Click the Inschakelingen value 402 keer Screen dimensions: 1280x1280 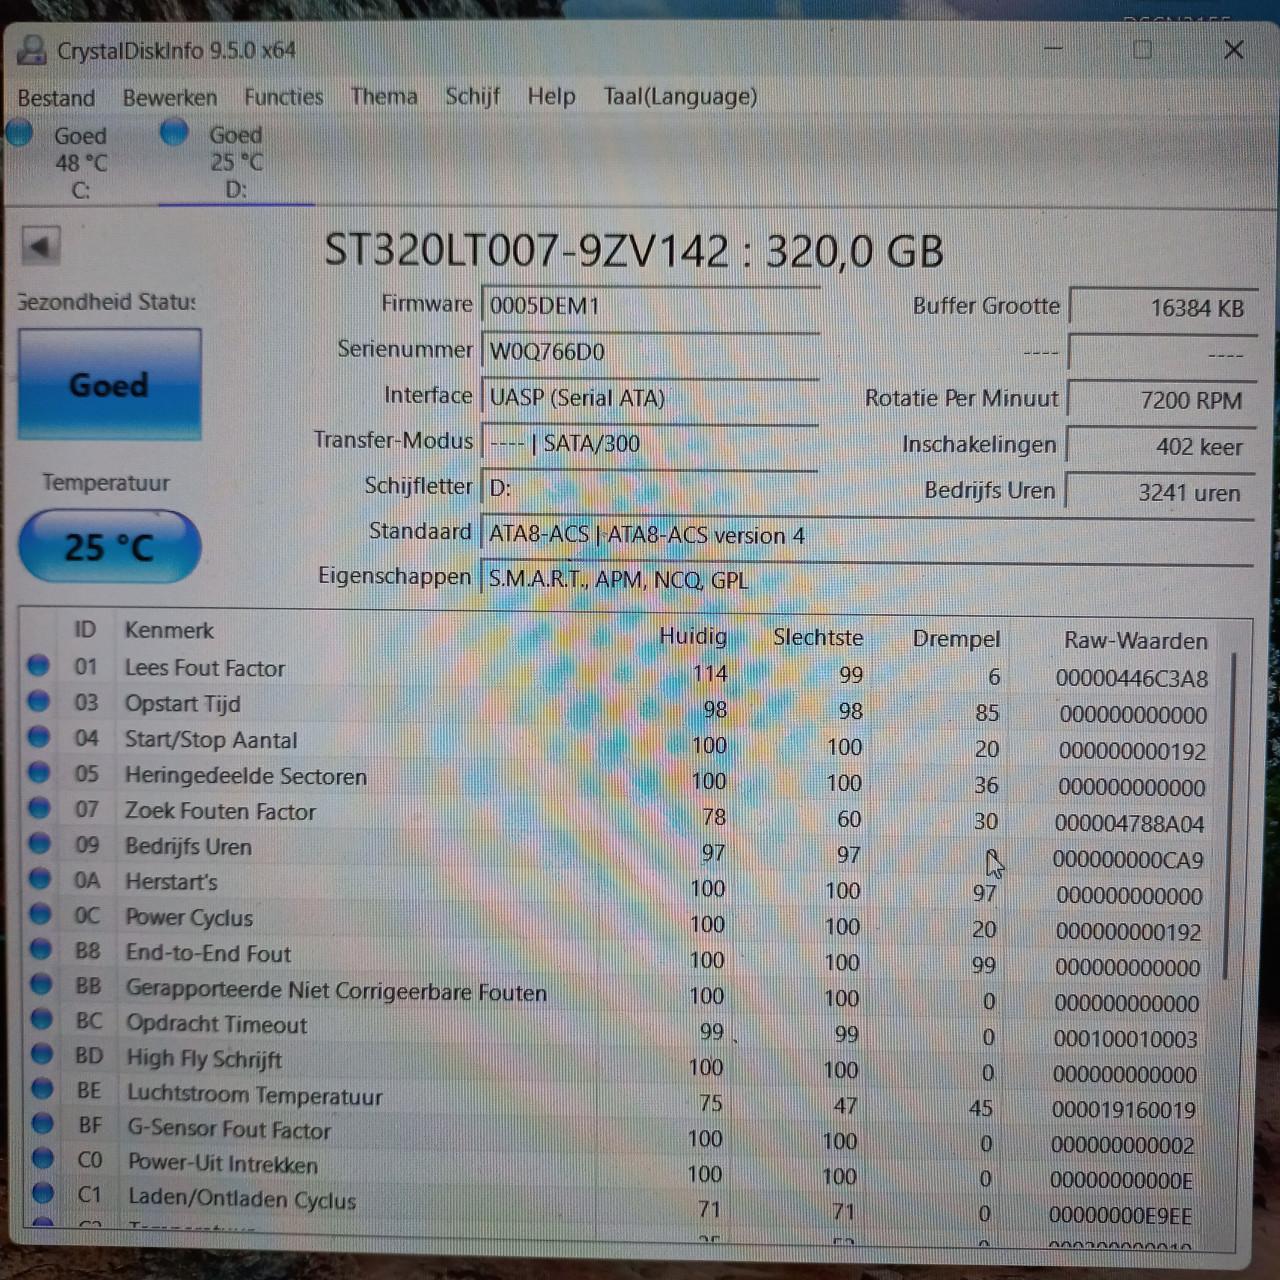click(1160, 446)
